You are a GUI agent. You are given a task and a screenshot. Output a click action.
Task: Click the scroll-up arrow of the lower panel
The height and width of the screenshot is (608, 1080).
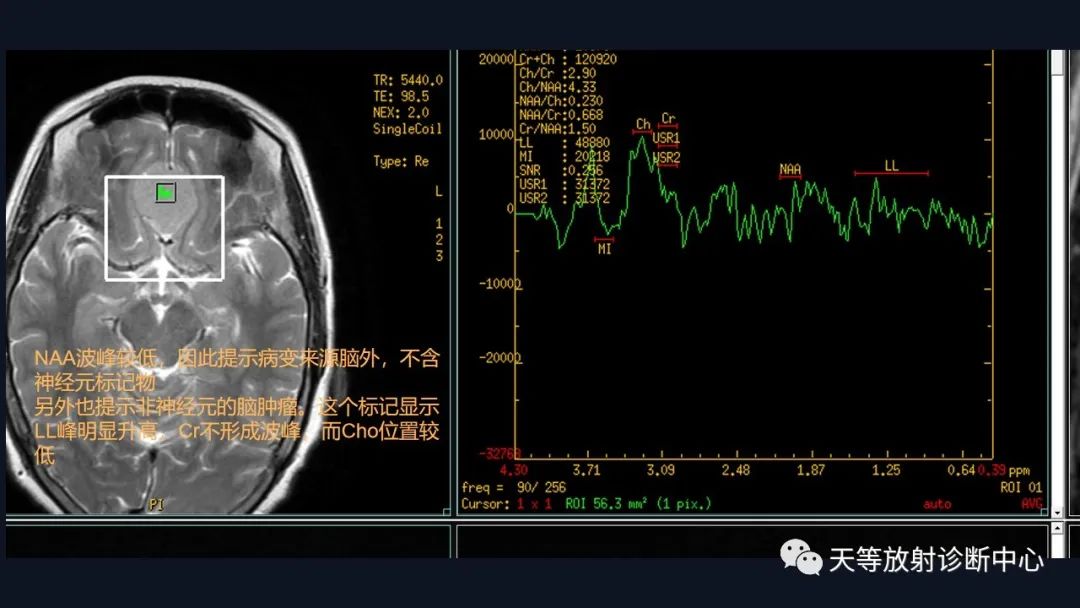click(1057, 529)
